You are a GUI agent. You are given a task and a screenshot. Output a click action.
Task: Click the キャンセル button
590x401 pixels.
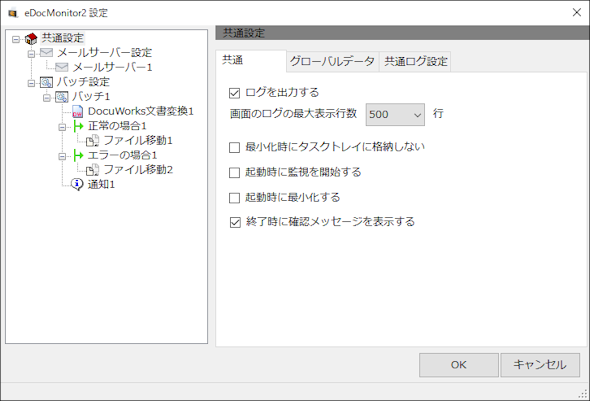[x=540, y=365]
